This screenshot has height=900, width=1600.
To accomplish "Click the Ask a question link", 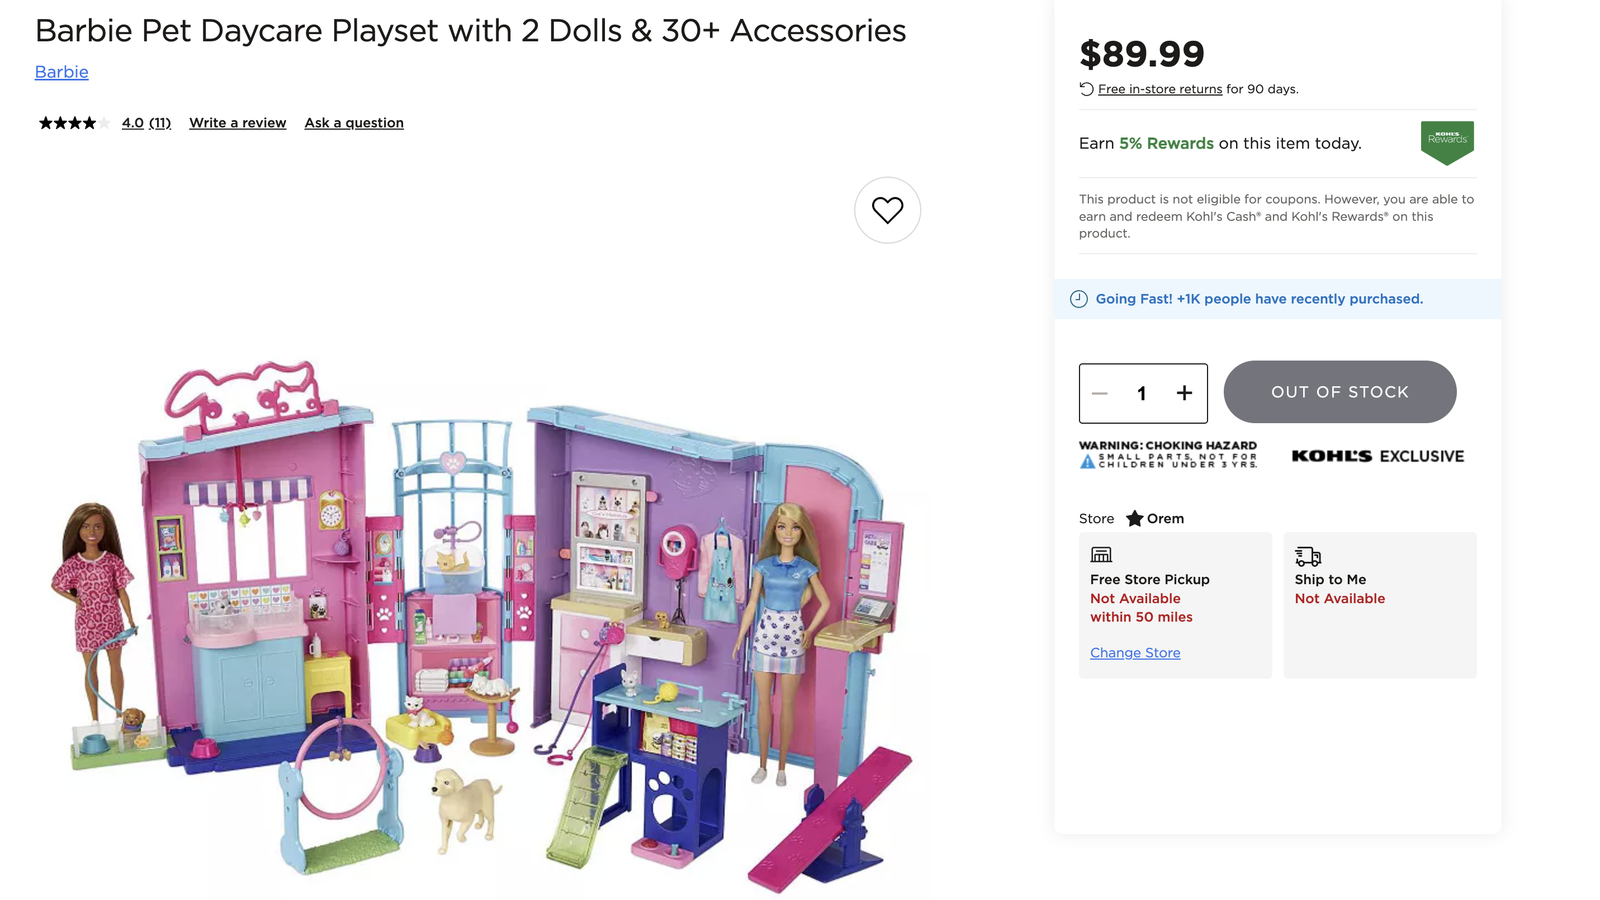I will pos(354,123).
